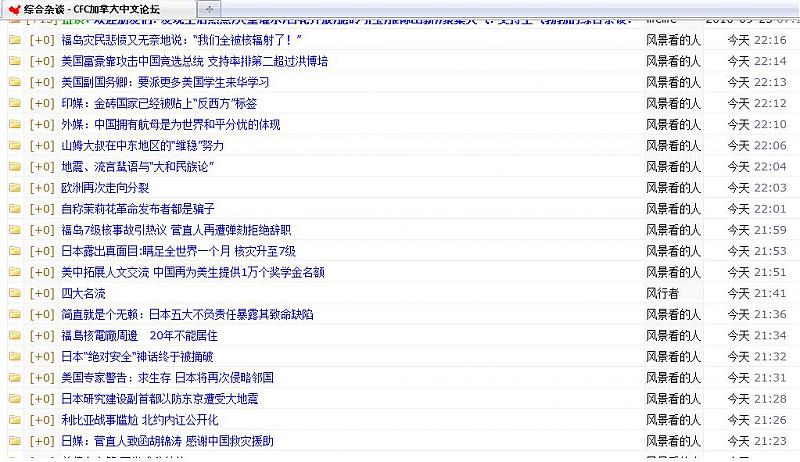Image resolution: width=800 pixels, height=462 pixels.
Task: Click folder icon next to 四大名流 thread
Action: [x=15, y=293]
